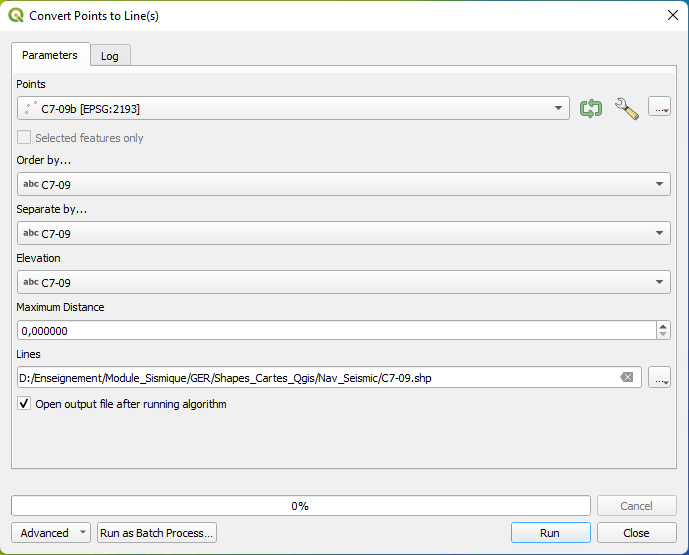Click the Run button
The width and height of the screenshot is (689, 555).
[550, 533]
